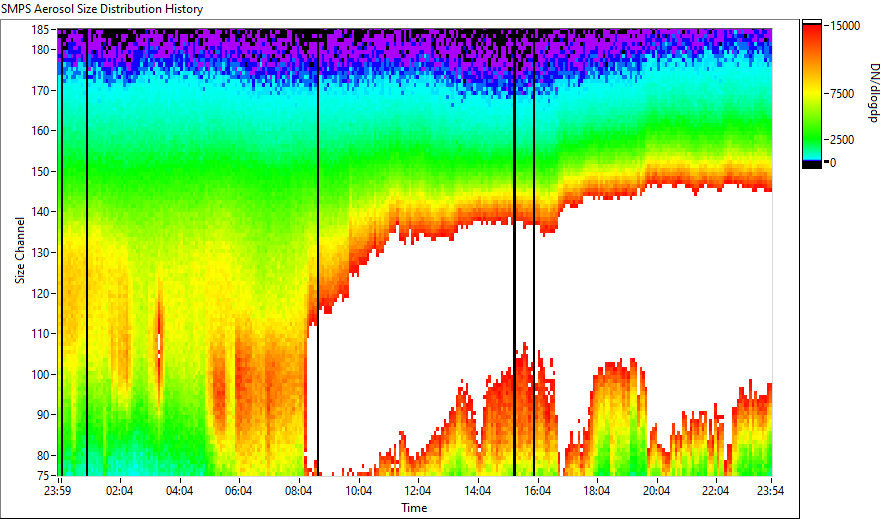884x519 pixels.
Task: Click the 185 size channel axis value
Action: tap(41, 29)
